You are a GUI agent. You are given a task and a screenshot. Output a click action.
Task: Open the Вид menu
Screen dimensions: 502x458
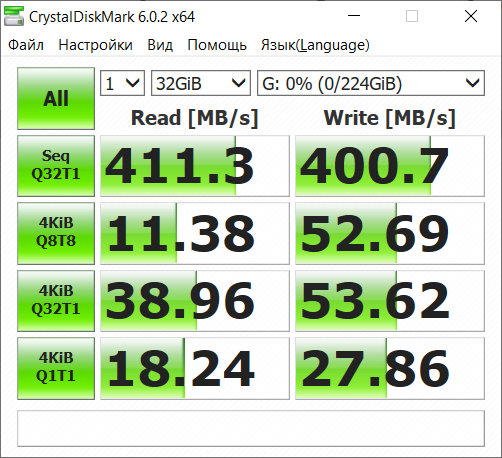point(160,45)
